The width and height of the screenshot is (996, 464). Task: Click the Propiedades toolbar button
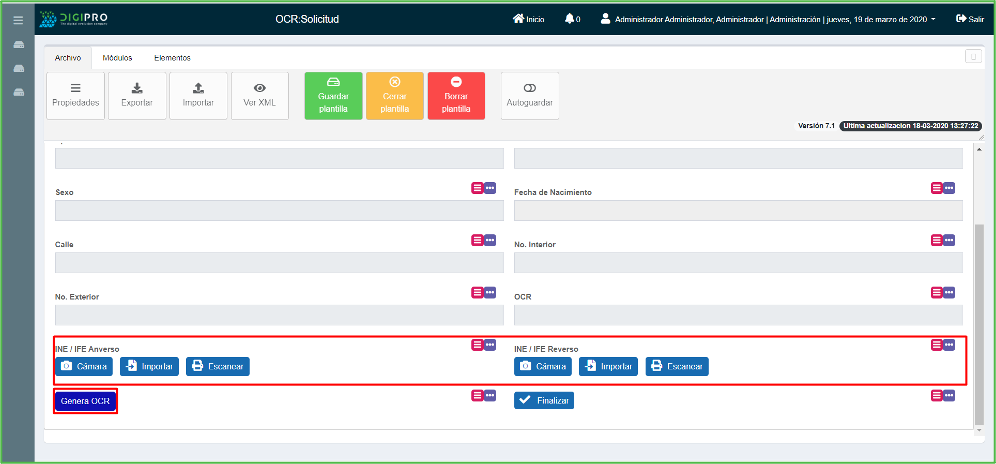pos(75,96)
